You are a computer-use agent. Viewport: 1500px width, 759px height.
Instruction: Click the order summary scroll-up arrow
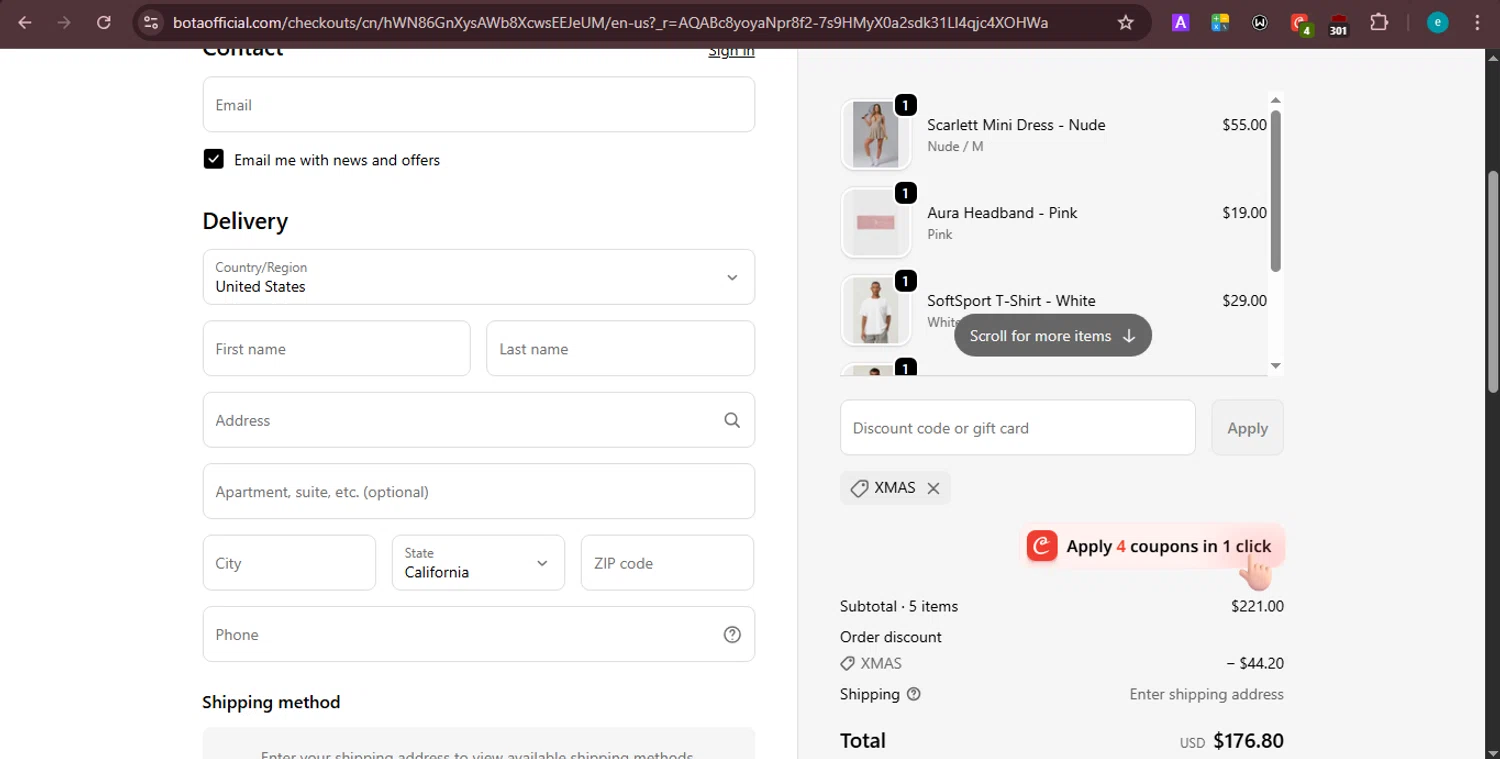pyautogui.click(x=1275, y=99)
